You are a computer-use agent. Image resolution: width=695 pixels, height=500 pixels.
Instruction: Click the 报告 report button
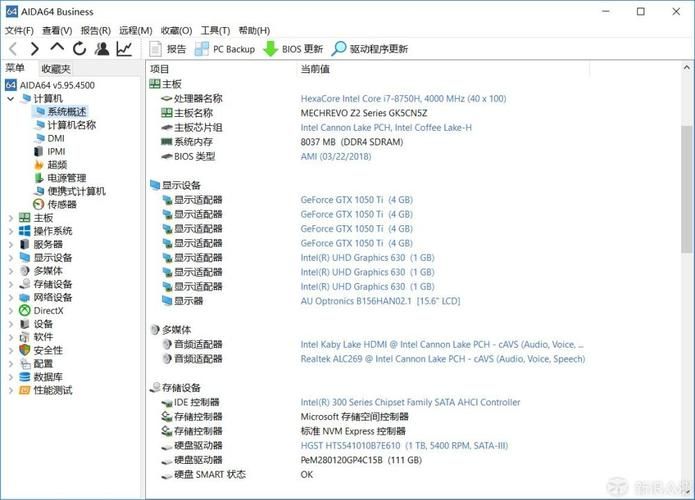tap(168, 49)
